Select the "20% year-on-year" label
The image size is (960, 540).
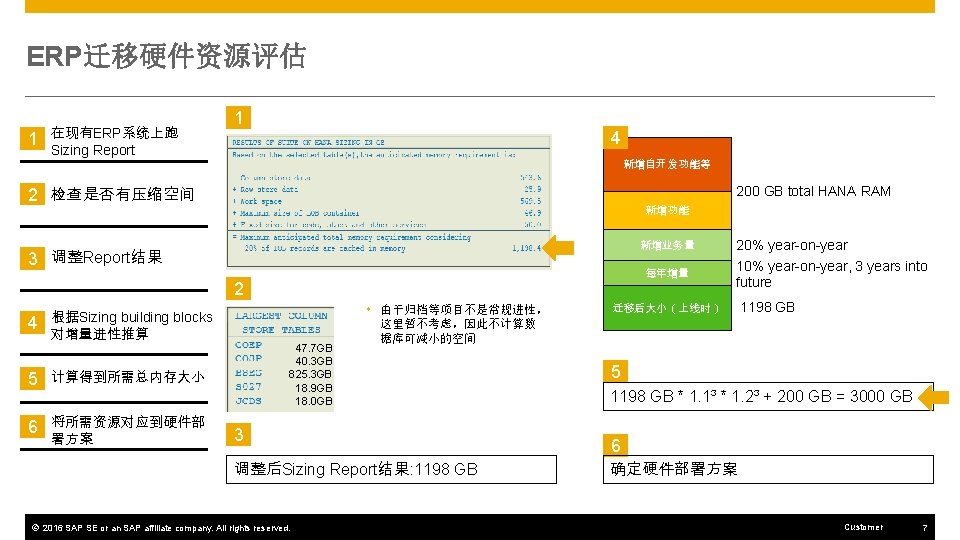[792, 245]
